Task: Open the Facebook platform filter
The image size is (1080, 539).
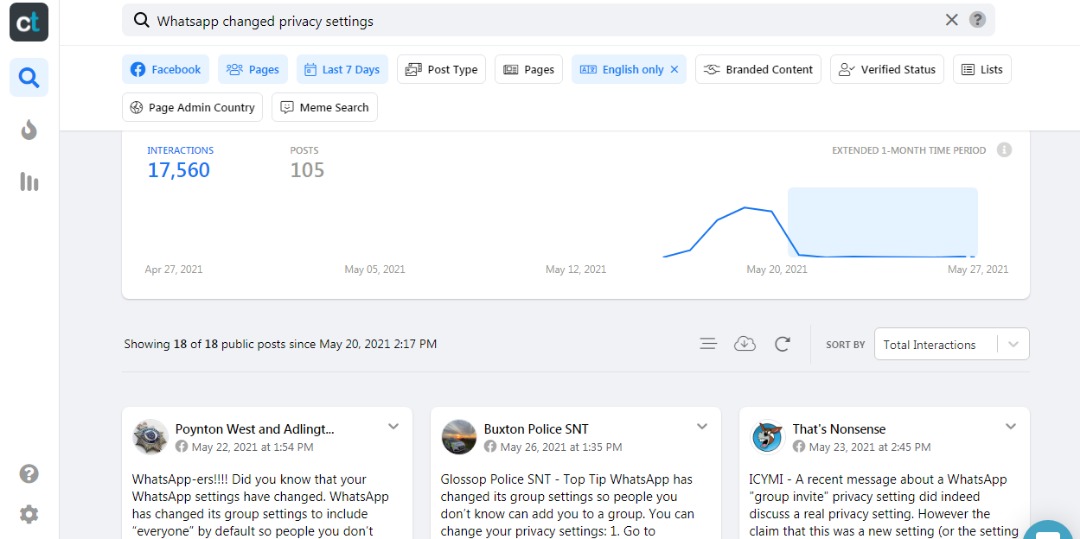Action: tap(166, 70)
